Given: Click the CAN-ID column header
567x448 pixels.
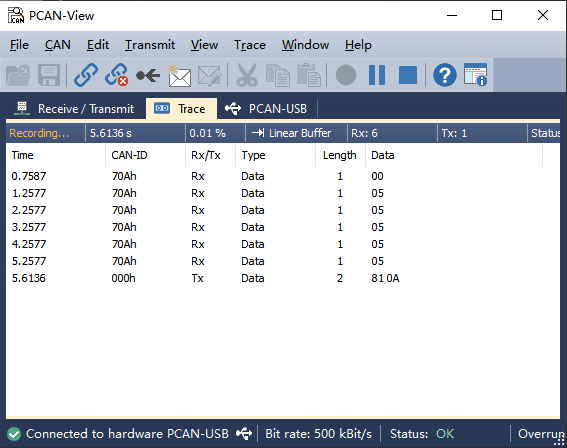Looking at the screenshot, I should 129,155.
